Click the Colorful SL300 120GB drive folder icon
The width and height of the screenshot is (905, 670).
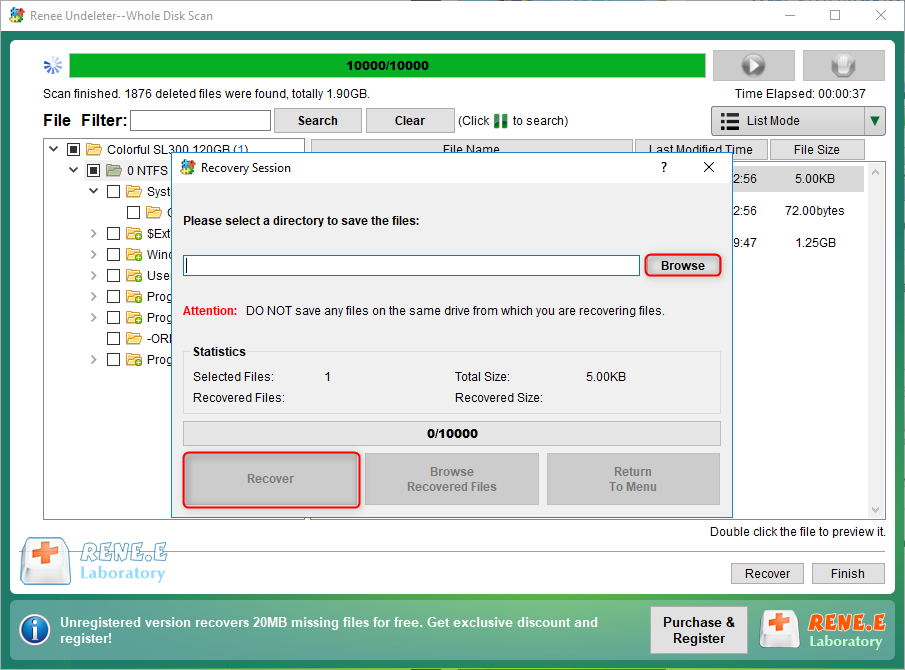pyautogui.click(x=94, y=150)
